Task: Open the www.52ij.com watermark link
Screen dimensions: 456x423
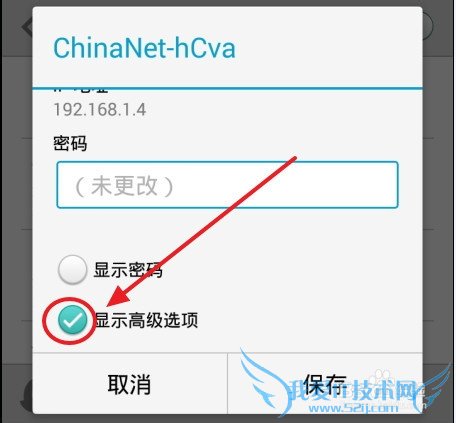Action: (x=354, y=408)
